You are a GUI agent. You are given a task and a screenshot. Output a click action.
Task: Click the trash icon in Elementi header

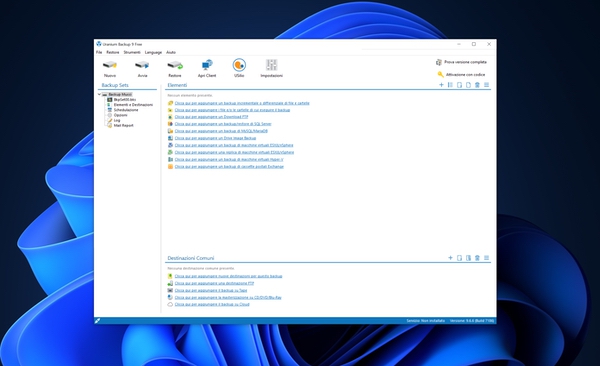point(477,85)
